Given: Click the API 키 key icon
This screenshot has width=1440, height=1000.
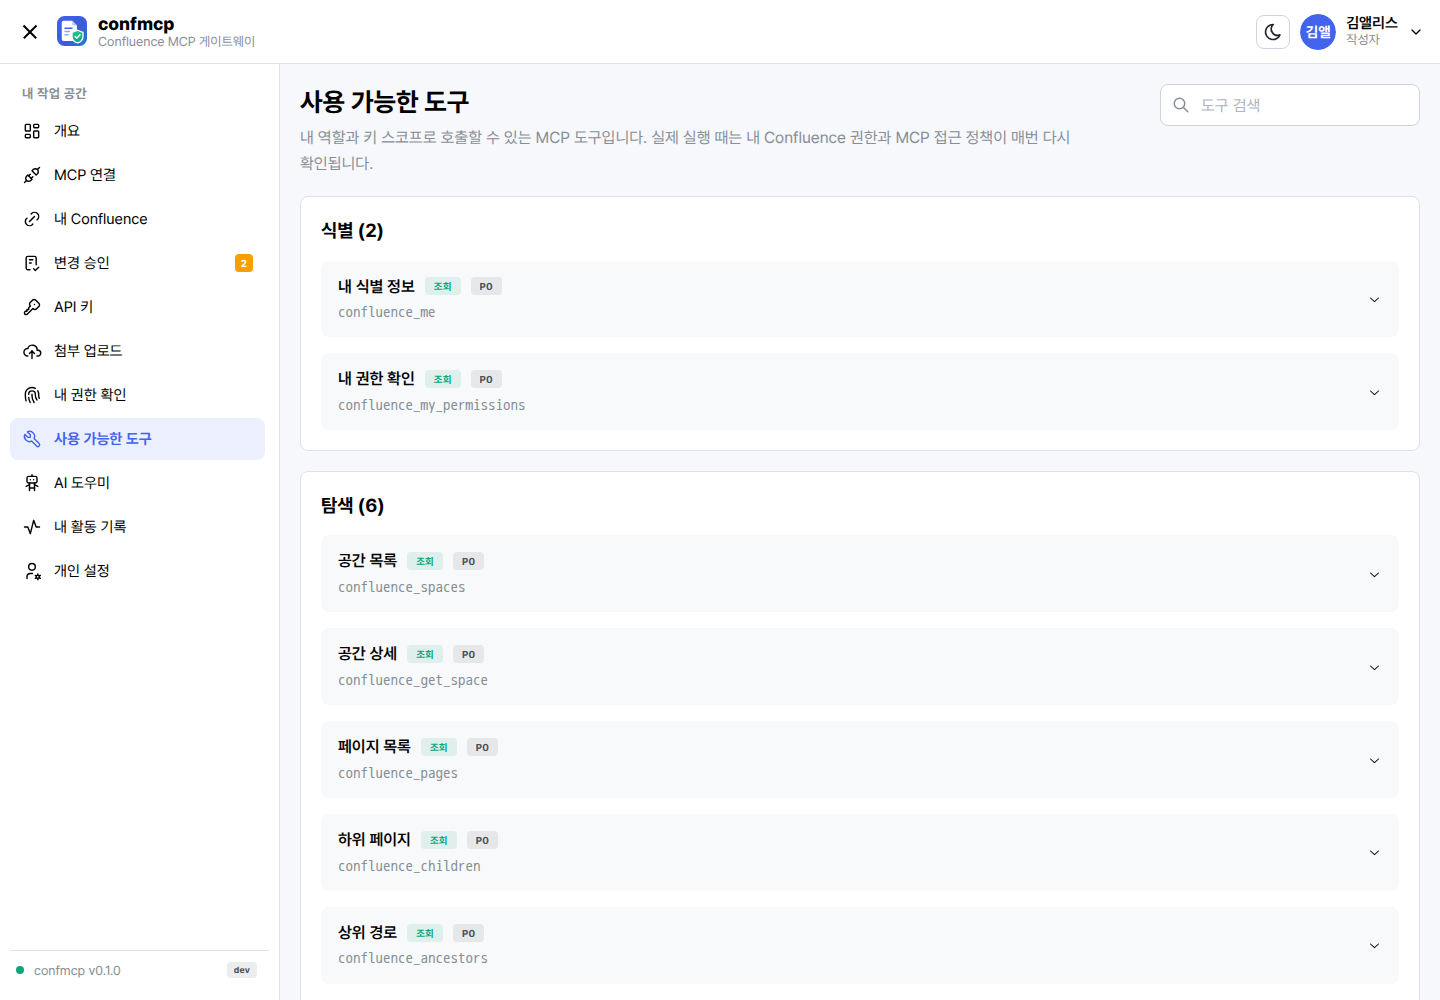Looking at the screenshot, I should (32, 307).
